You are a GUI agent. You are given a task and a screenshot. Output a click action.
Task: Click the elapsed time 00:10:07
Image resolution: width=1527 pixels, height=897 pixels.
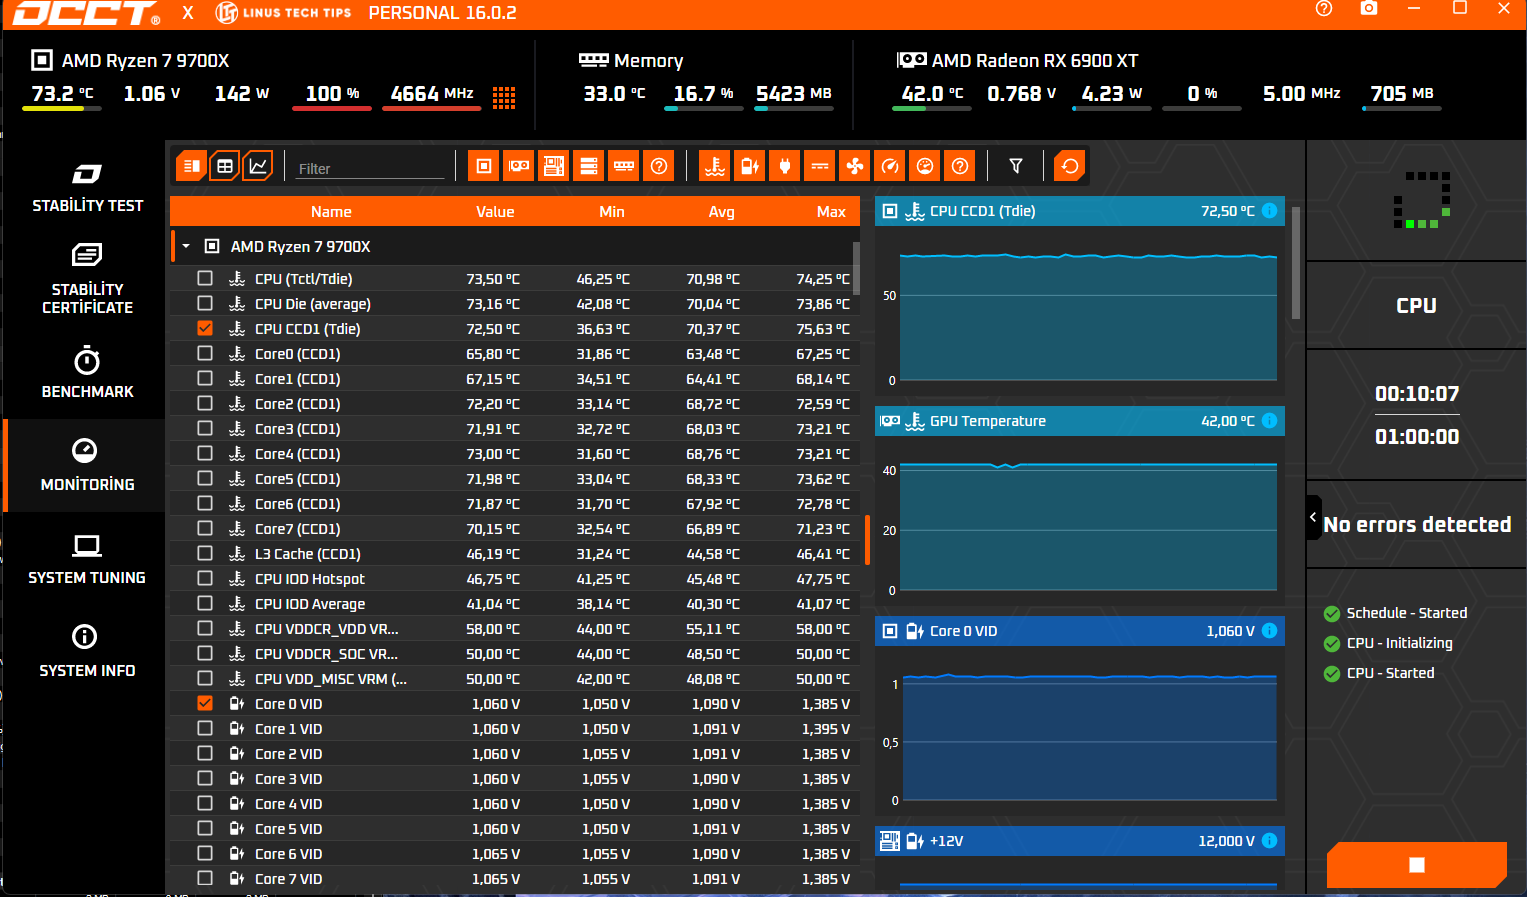(x=1417, y=394)
